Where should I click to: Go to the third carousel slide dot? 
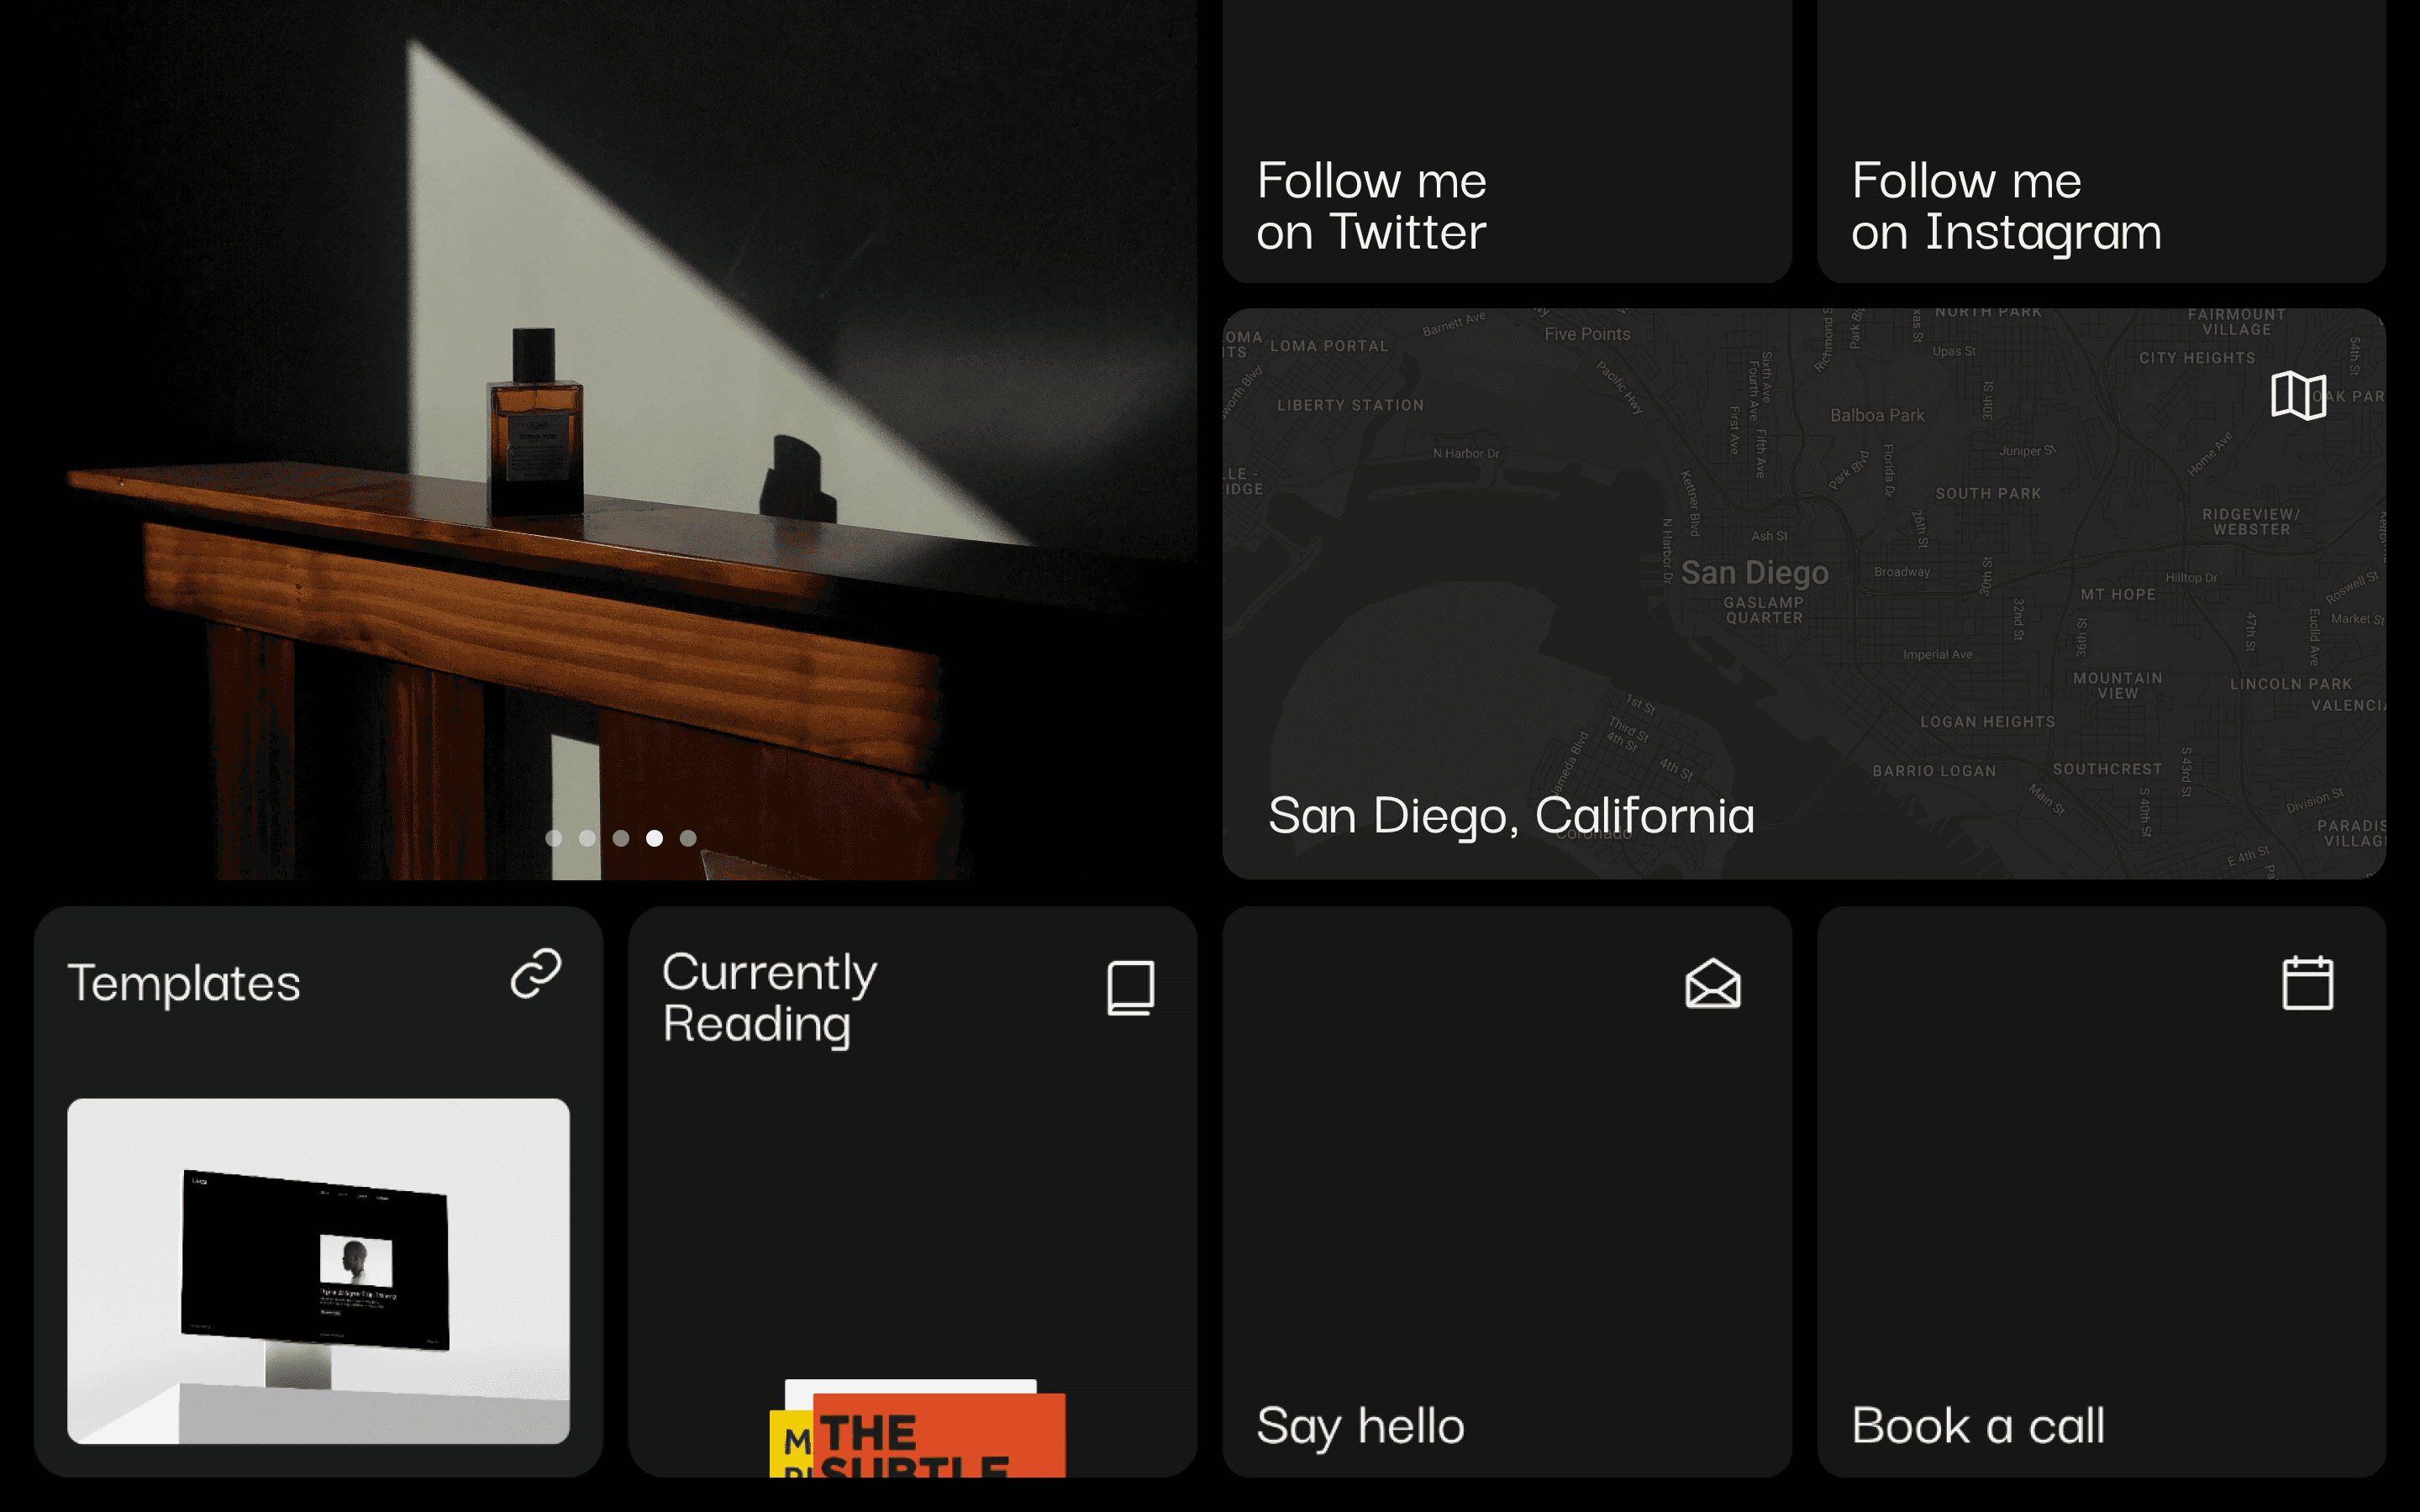[621, 838]
